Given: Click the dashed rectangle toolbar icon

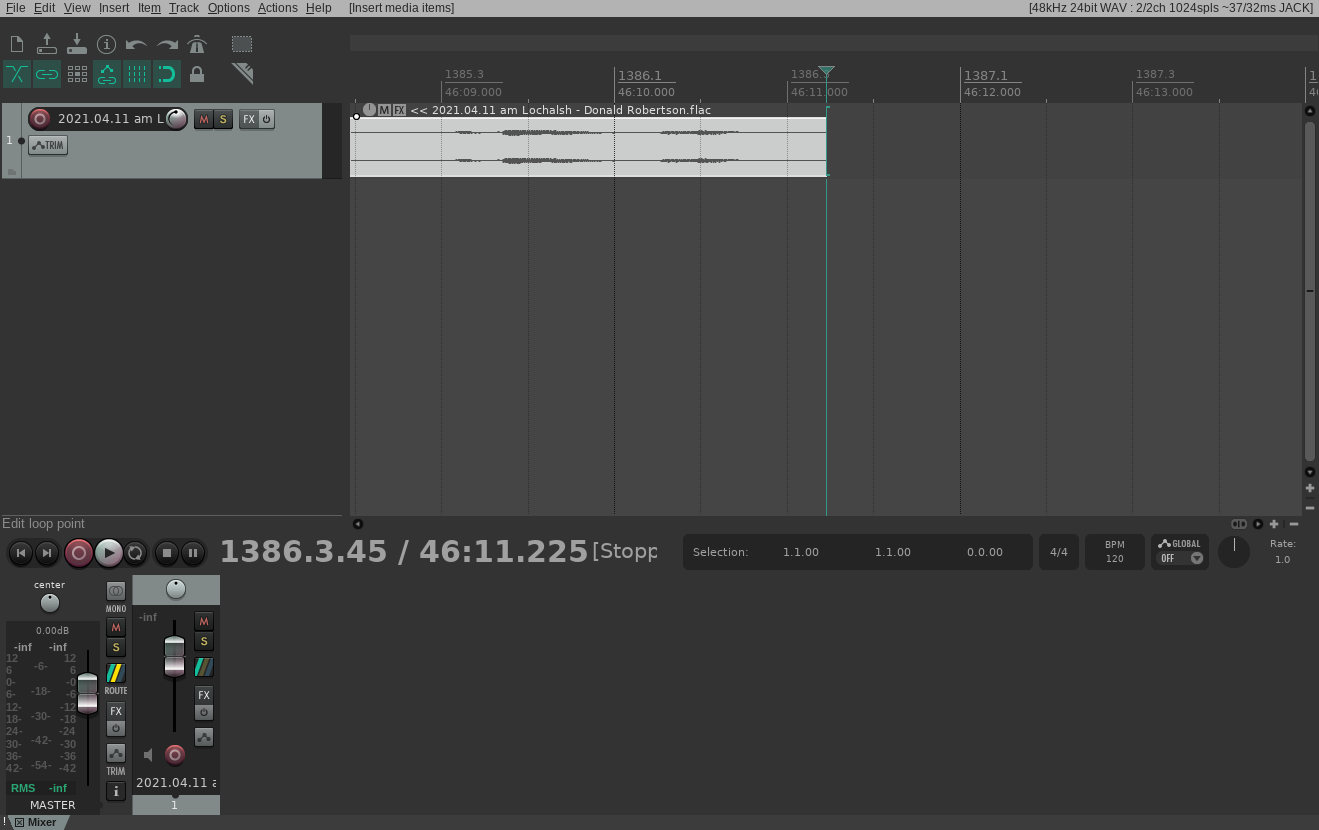Looking at the screenshot, I should coord(242,44).
